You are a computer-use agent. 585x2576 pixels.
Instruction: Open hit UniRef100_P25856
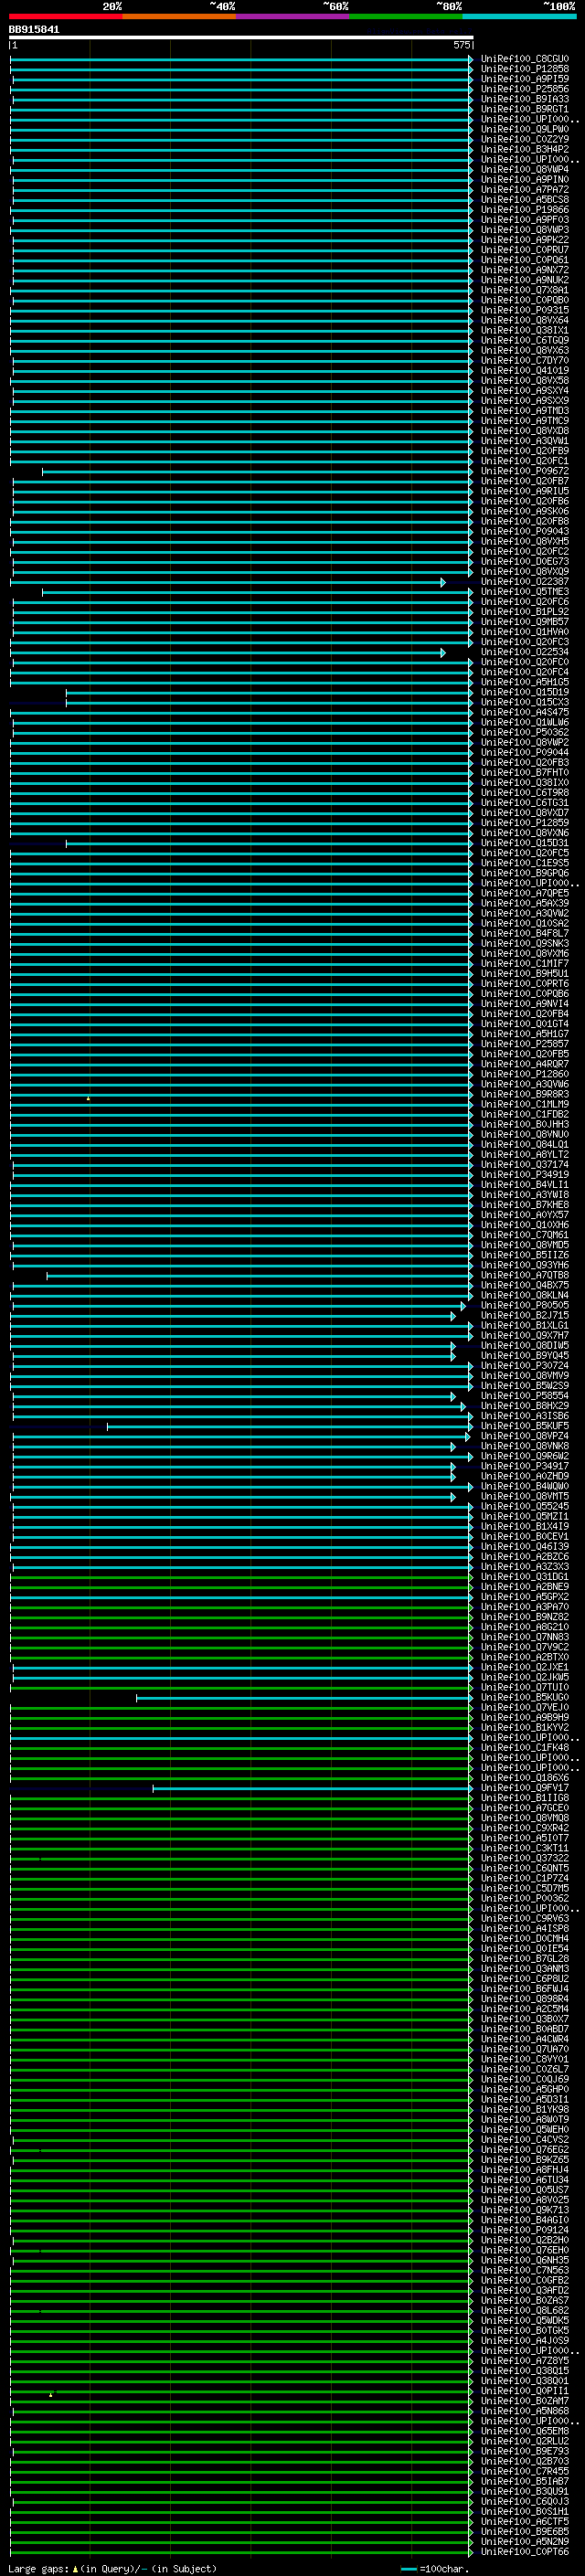524,89
